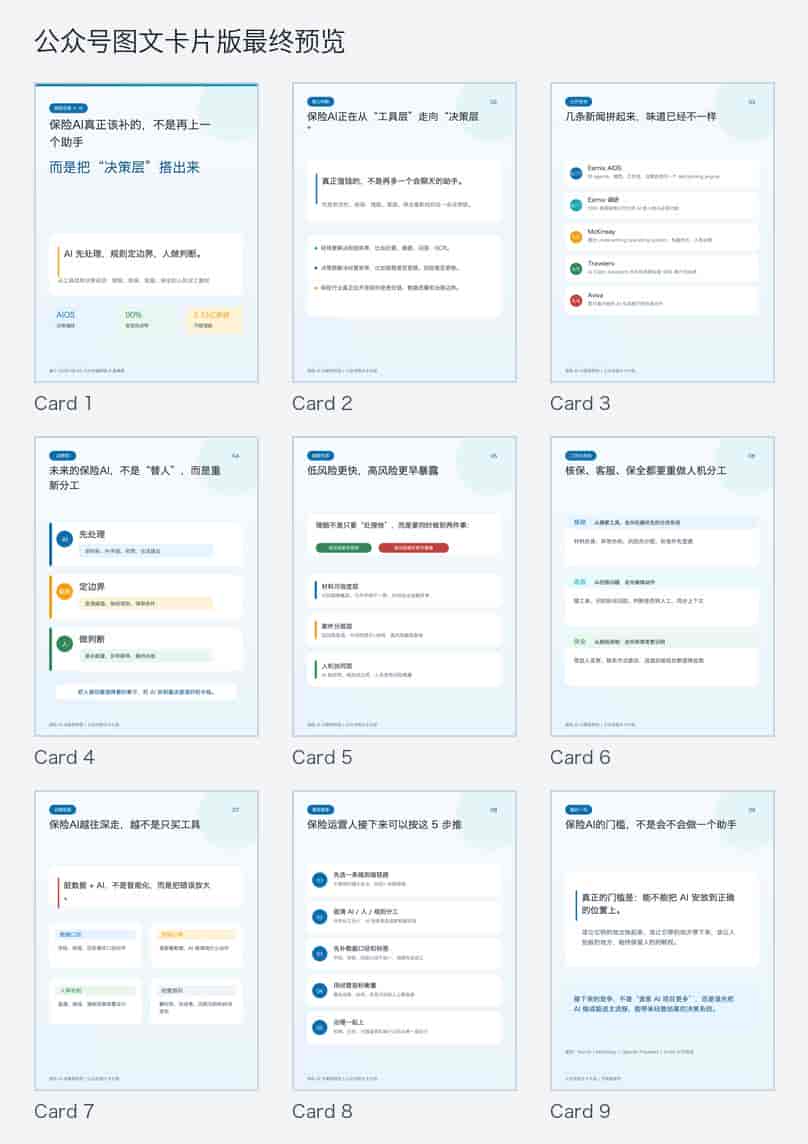Click step 03 circle in Card 8

(319, 954)
